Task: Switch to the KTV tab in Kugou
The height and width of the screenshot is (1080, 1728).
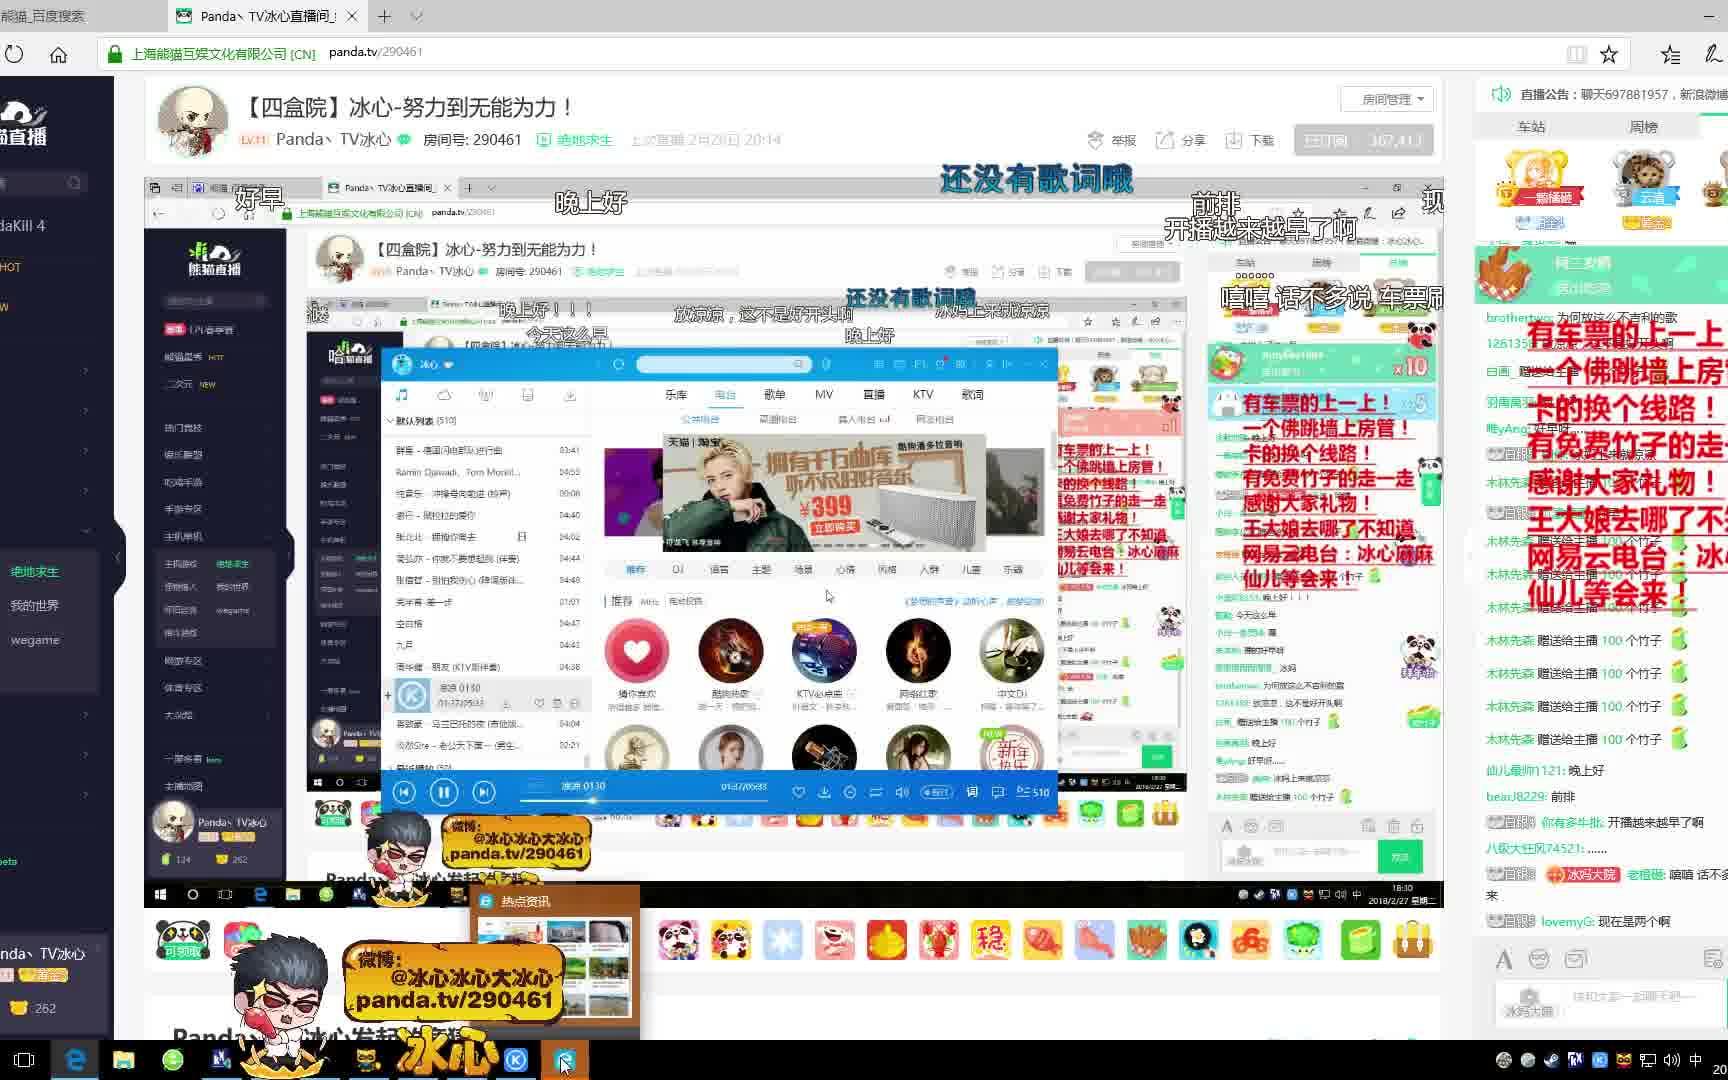Action: (x=923, y=394)
